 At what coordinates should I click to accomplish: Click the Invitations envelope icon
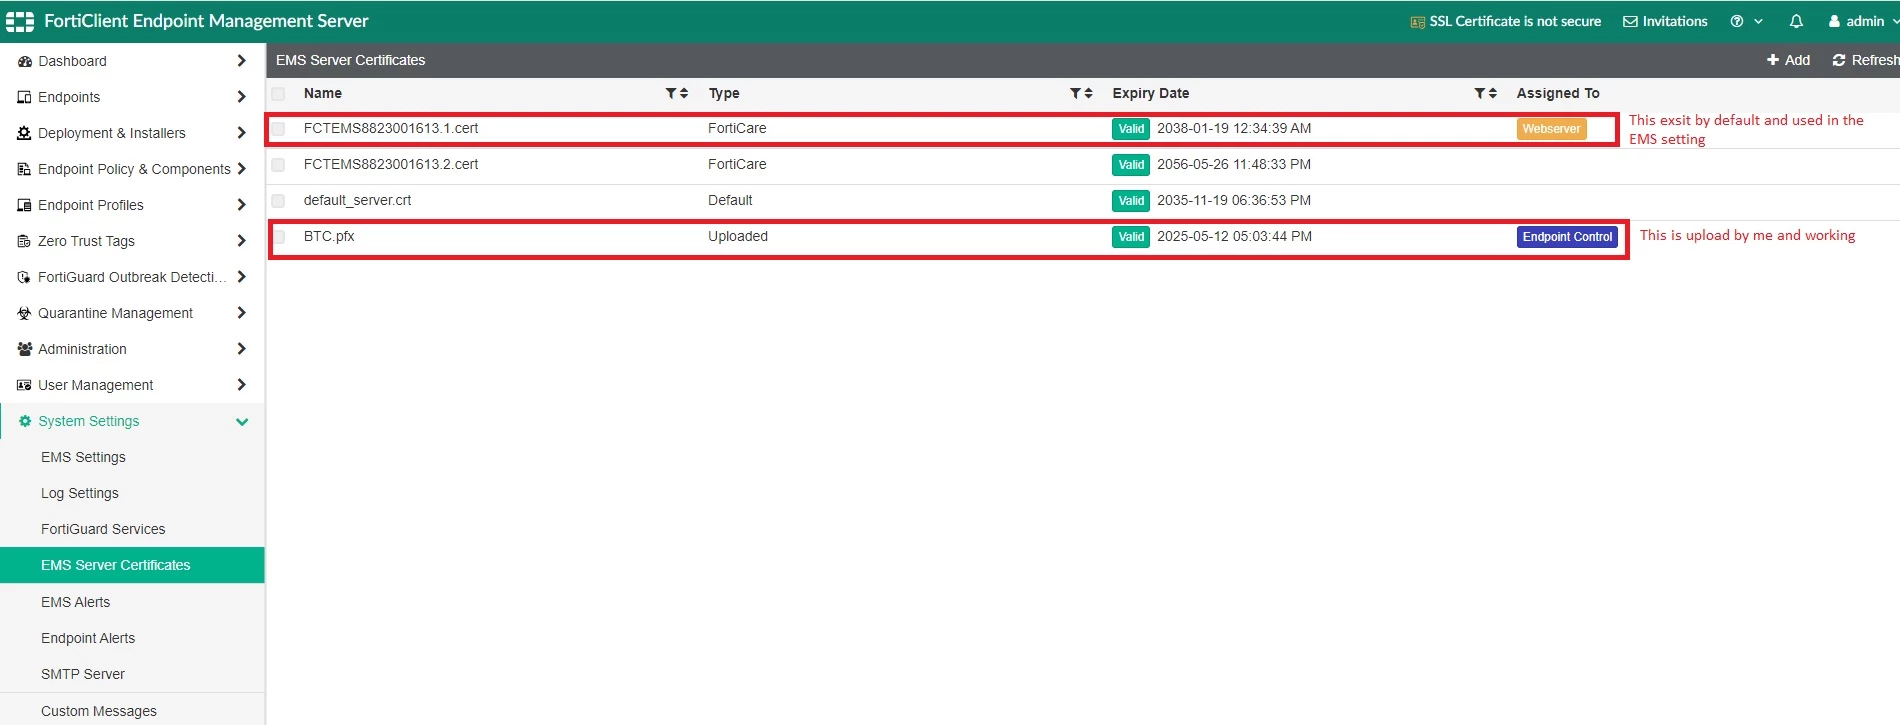pos(1630,21)
